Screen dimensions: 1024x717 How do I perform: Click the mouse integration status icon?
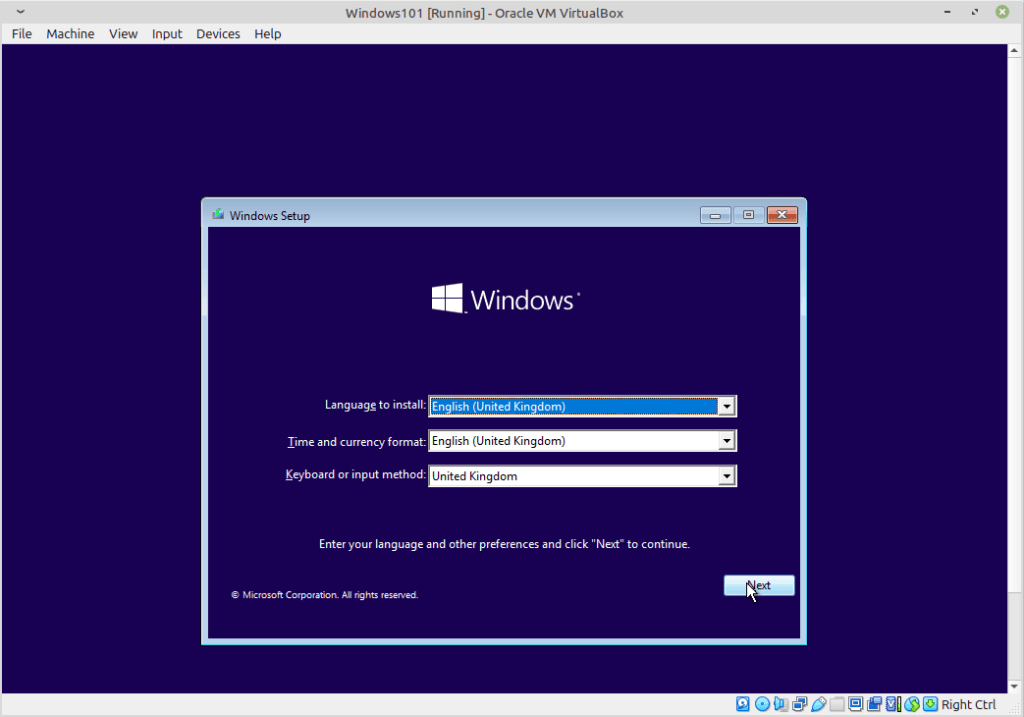pyautogui.click(x=912, y=704)
